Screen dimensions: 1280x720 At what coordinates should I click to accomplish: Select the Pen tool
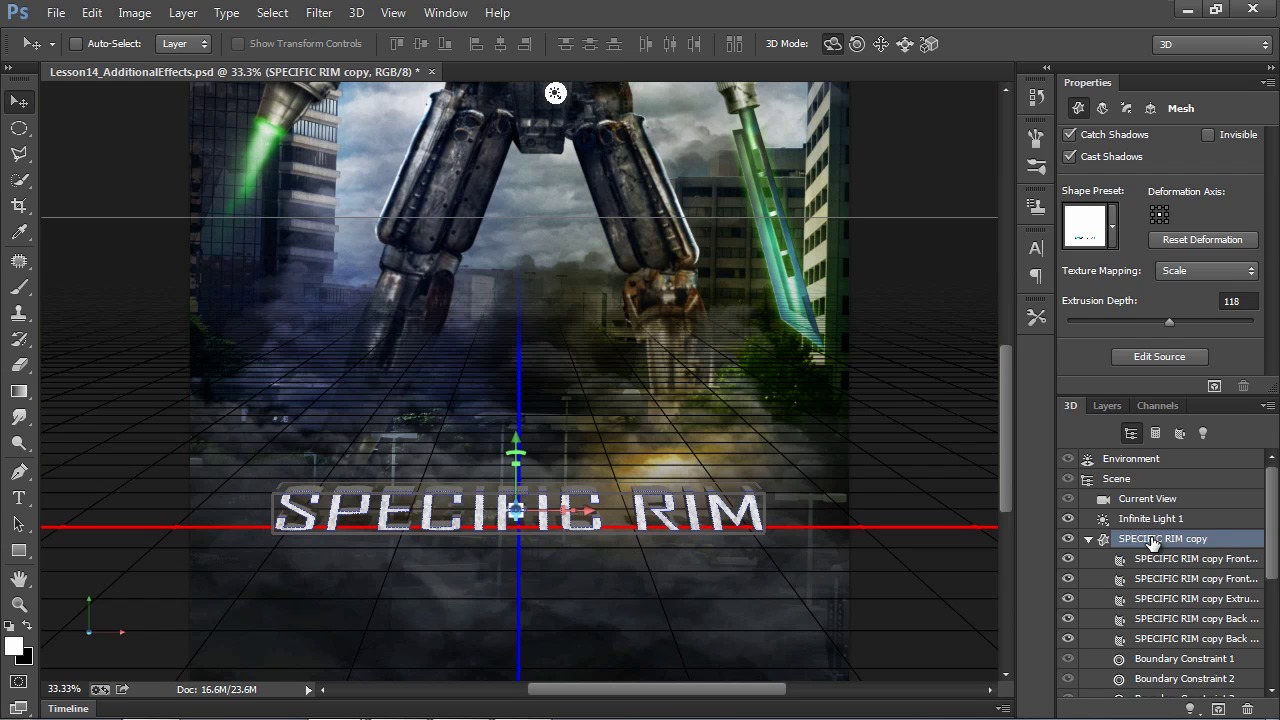coord(19,471)
